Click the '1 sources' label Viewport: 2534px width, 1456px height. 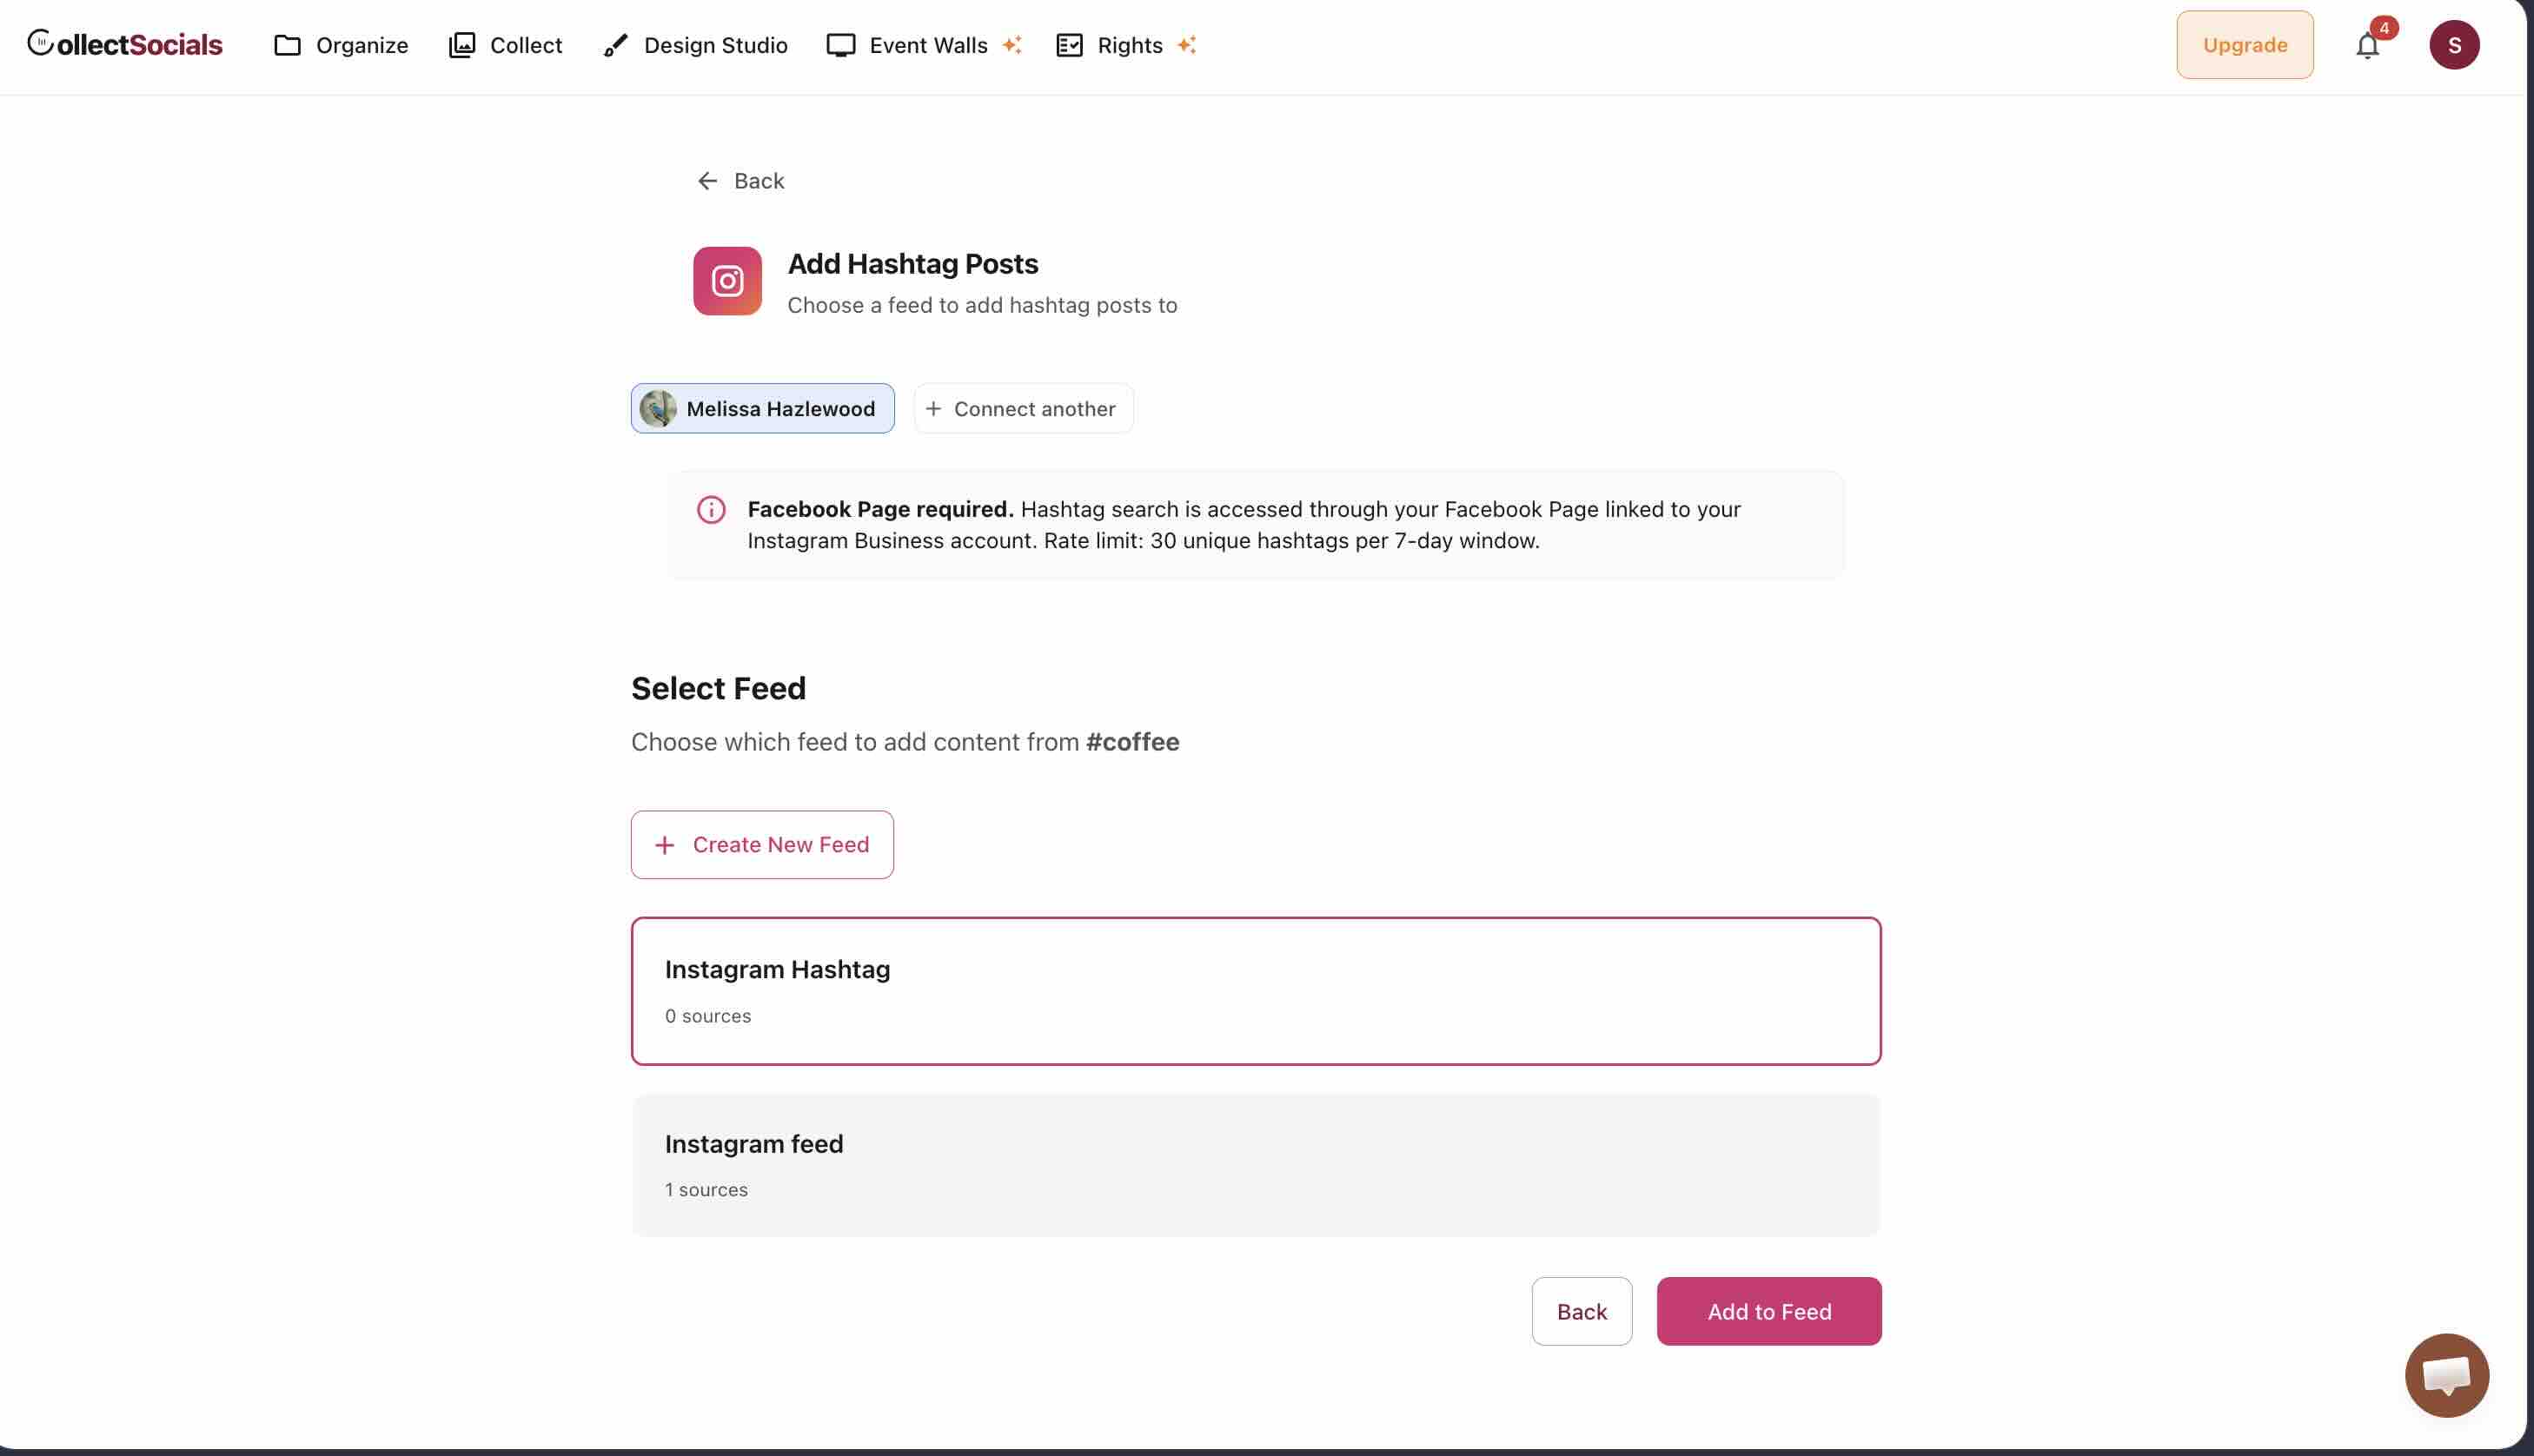coord(706,1190)
